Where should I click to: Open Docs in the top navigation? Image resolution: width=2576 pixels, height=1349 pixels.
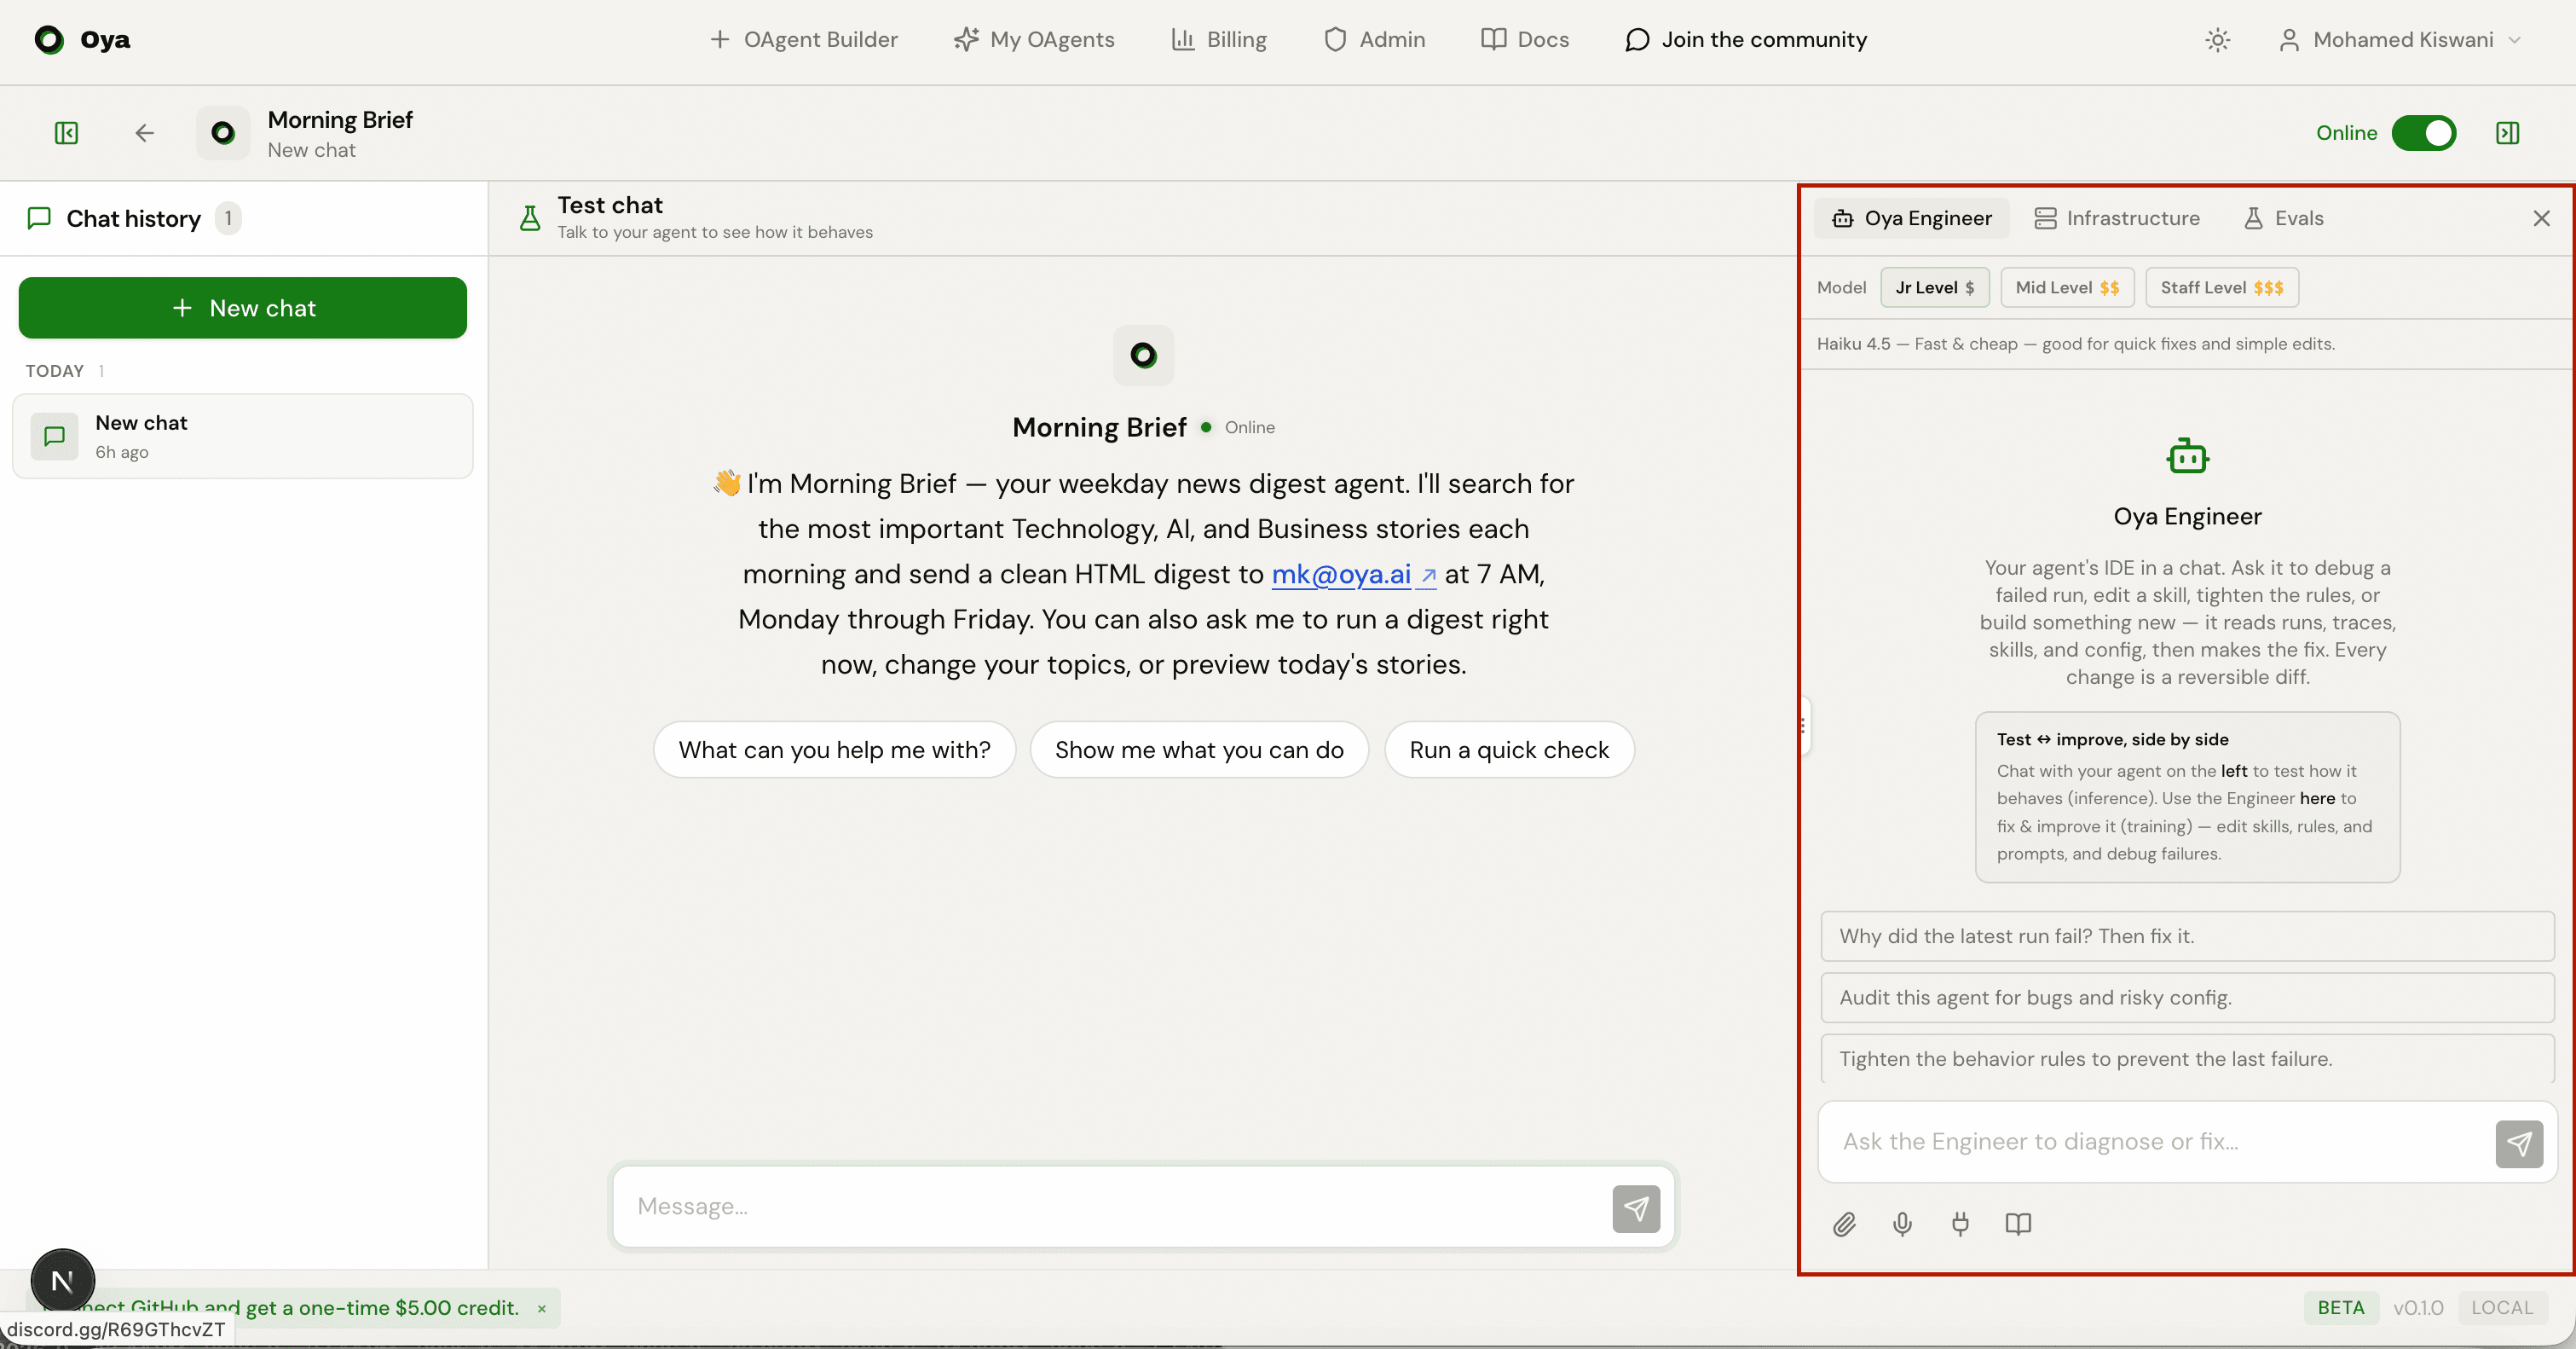coord(1525,40)
